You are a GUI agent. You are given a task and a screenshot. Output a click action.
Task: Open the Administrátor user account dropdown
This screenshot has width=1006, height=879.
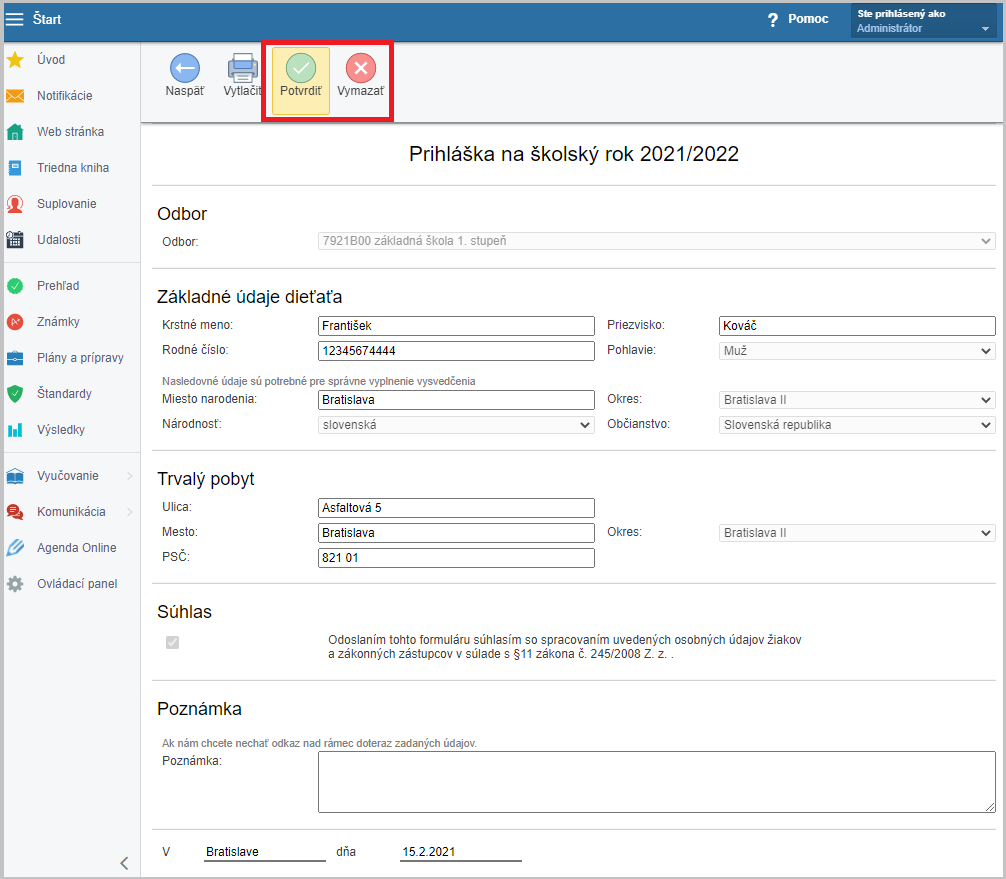[922, 21]
